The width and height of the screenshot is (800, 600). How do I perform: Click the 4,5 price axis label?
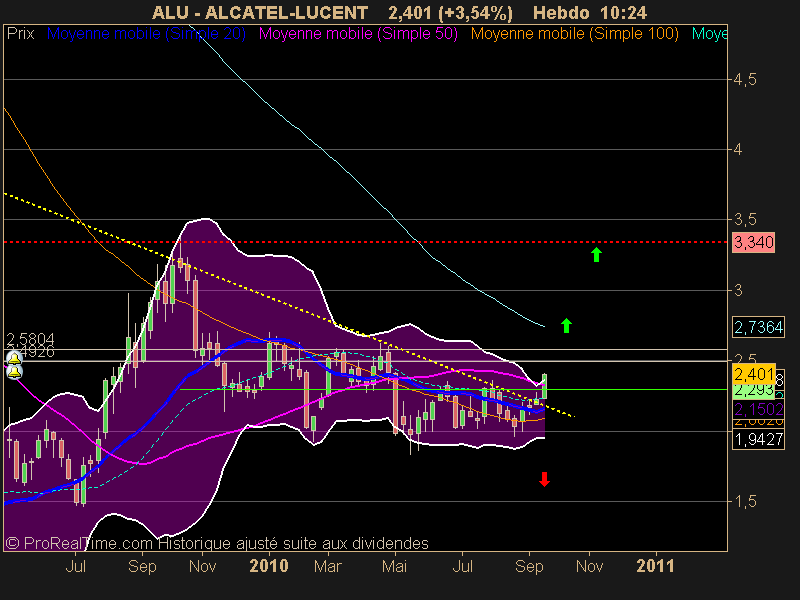tap(745, 80)
